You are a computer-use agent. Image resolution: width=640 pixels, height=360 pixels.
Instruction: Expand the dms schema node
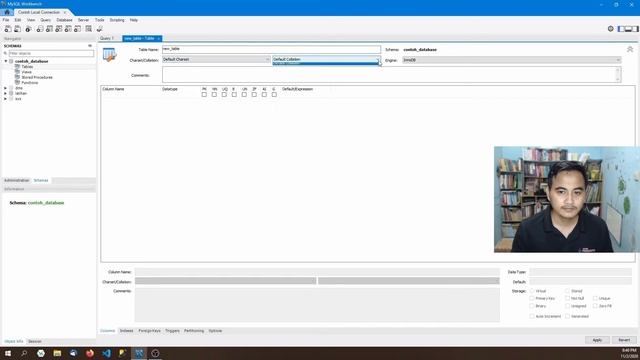(x=6, y=88)
